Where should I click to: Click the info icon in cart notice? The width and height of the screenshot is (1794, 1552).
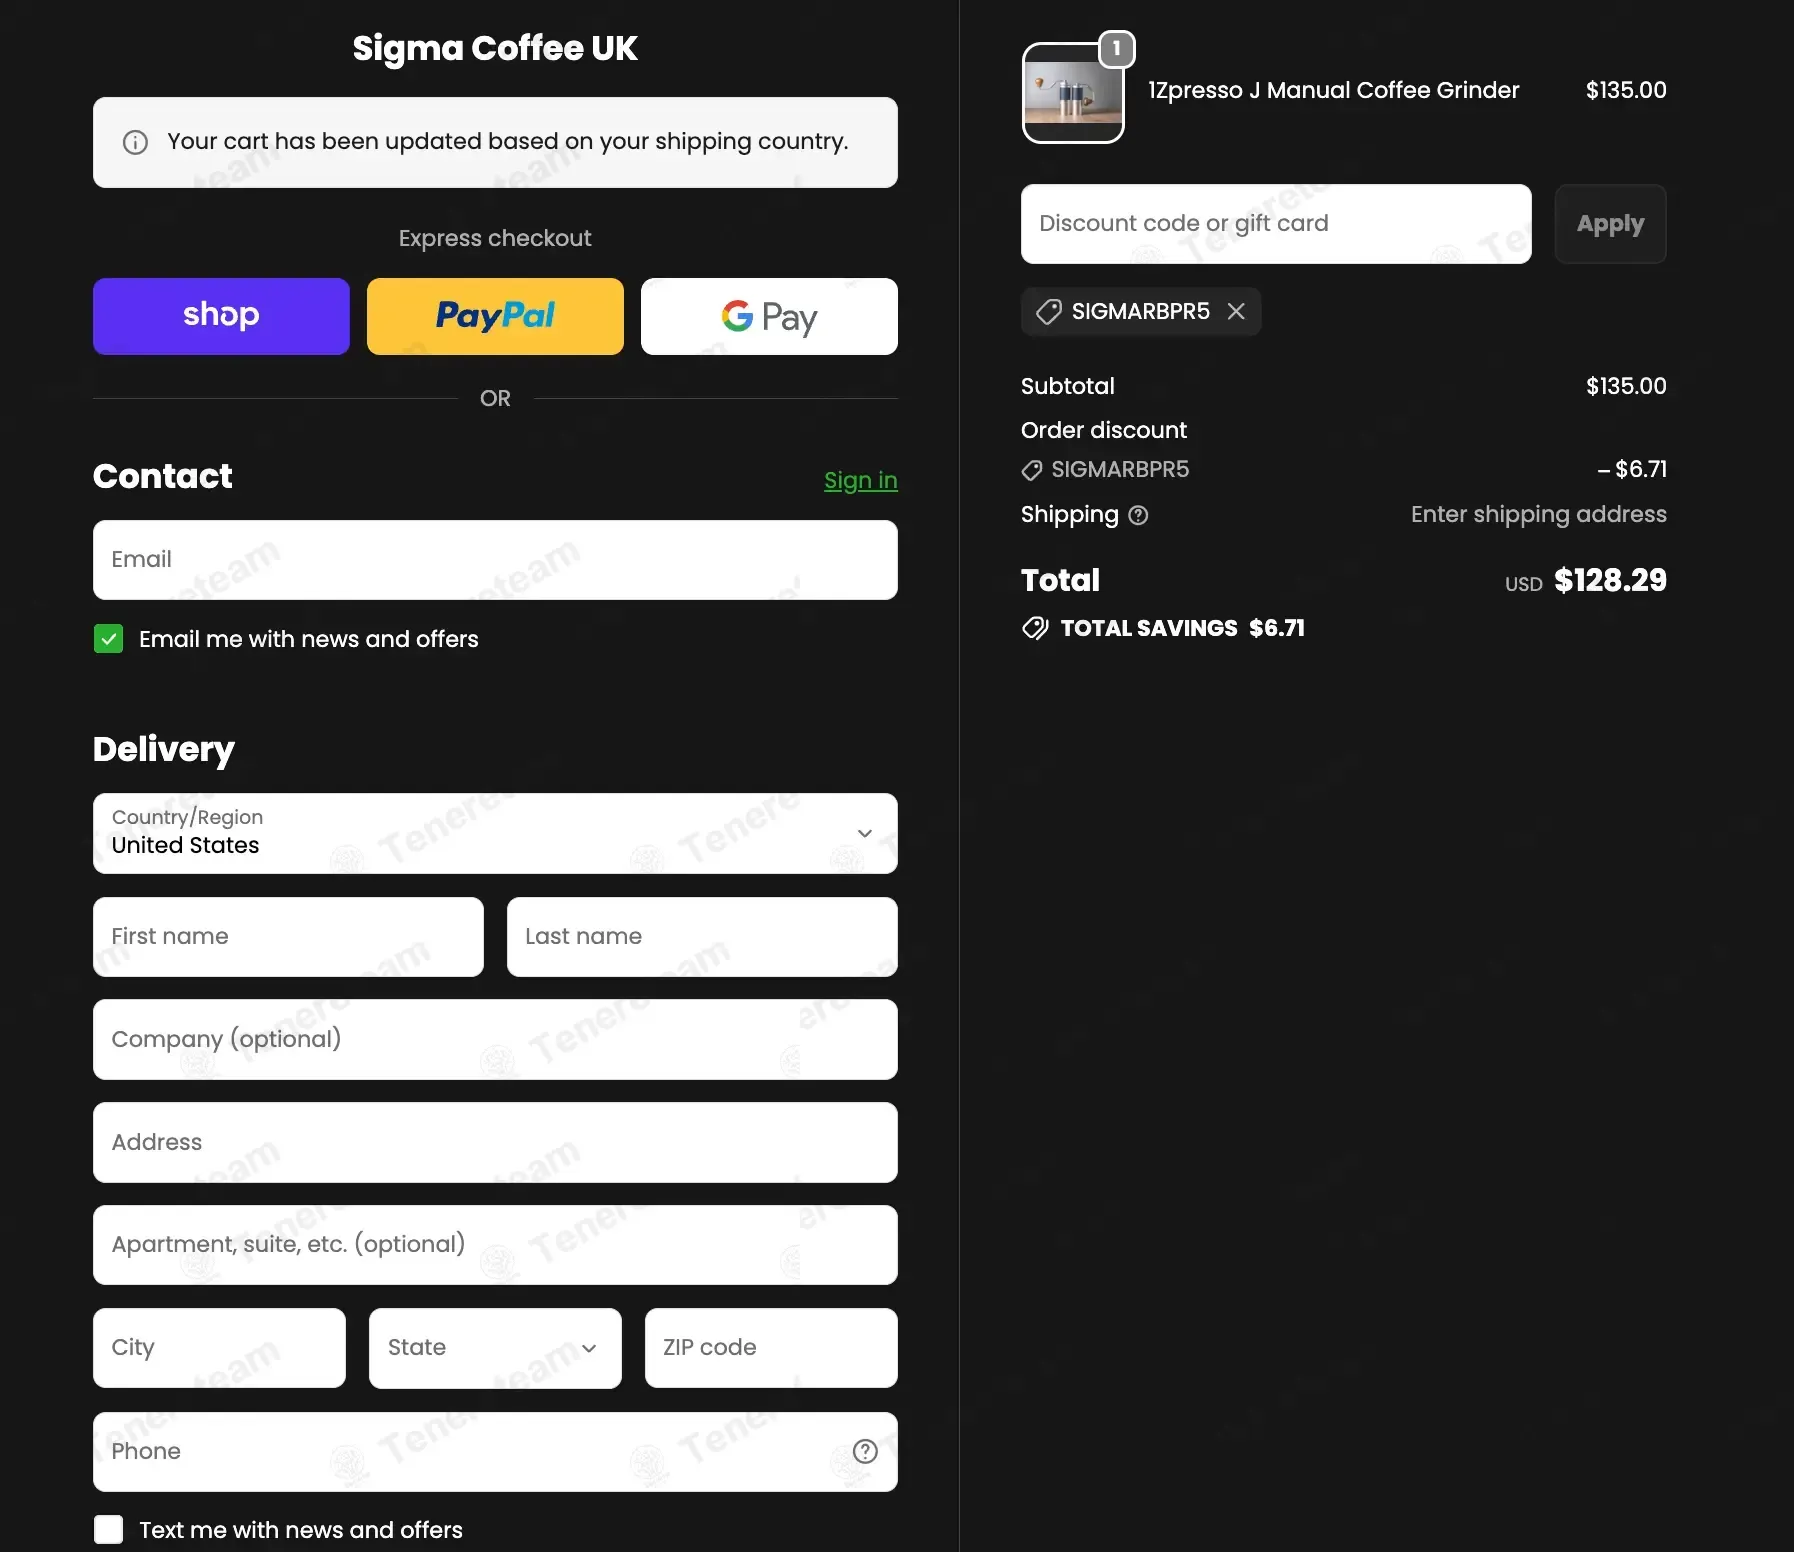click(135, 142)
